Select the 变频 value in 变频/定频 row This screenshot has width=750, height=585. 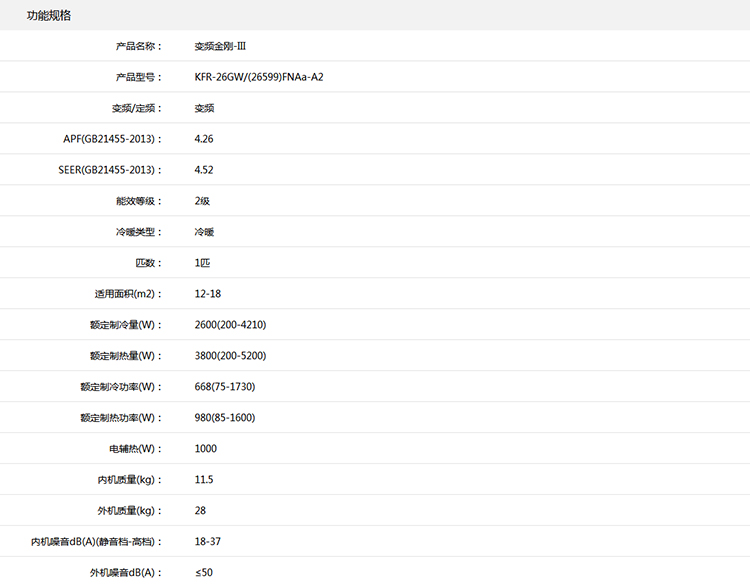coord(204,108)
